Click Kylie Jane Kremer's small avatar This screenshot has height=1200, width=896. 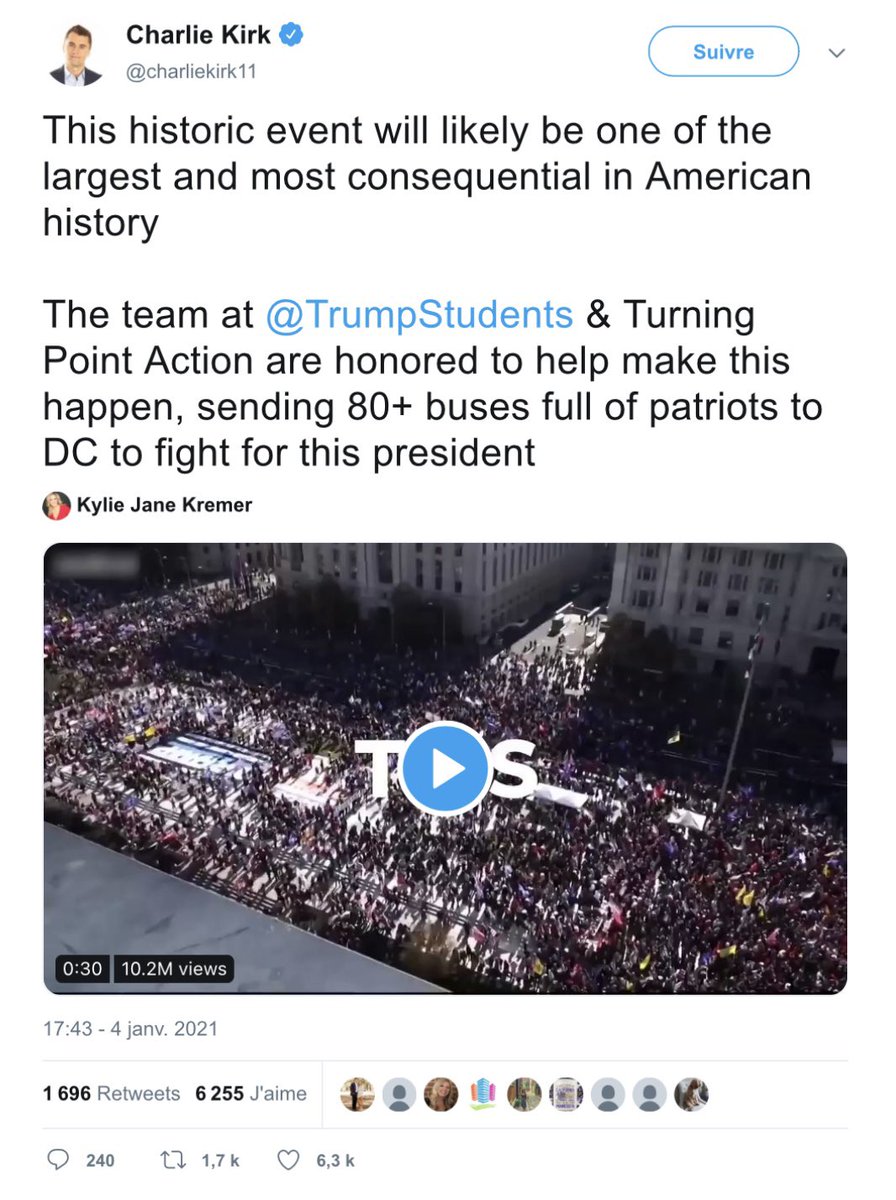click(56, 505)
